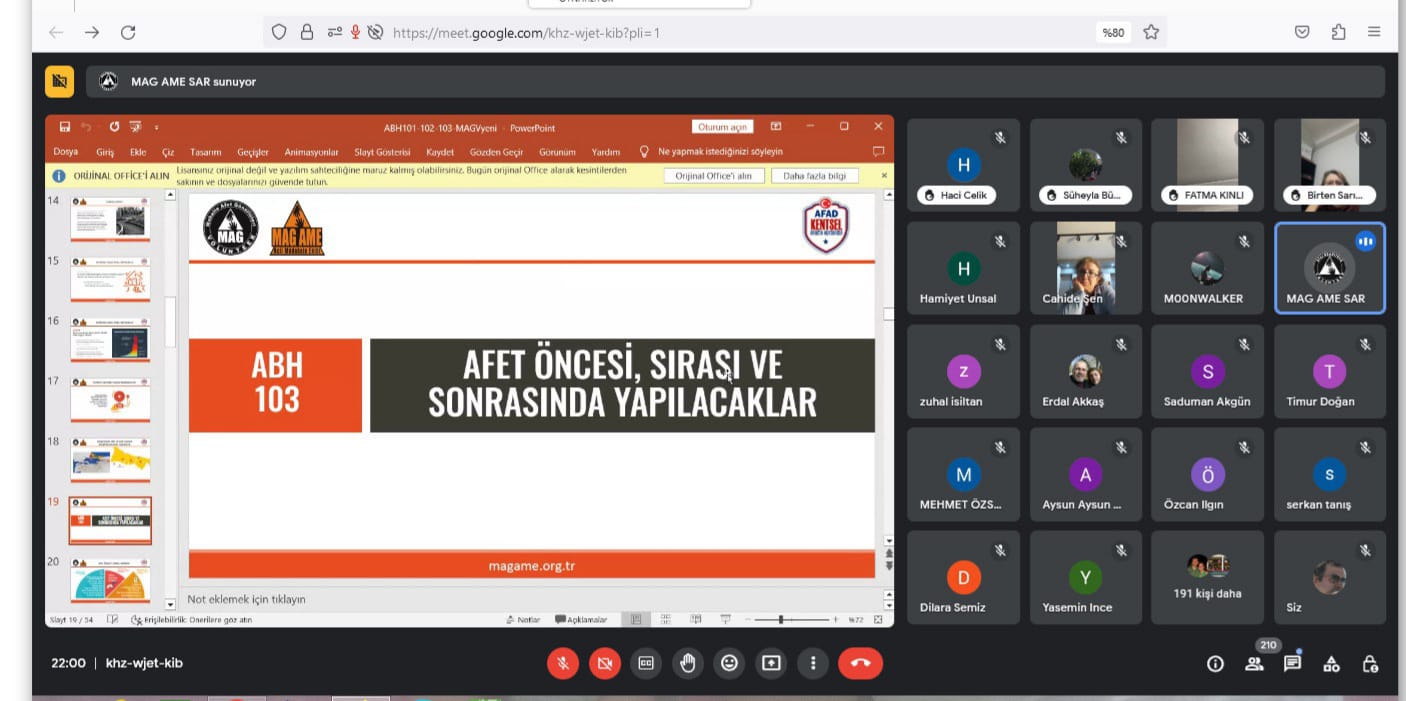The height and width of the screenshot is (701, 1406).
Task: Bookmark this page with the star icon
Action: pos(1151,32)
